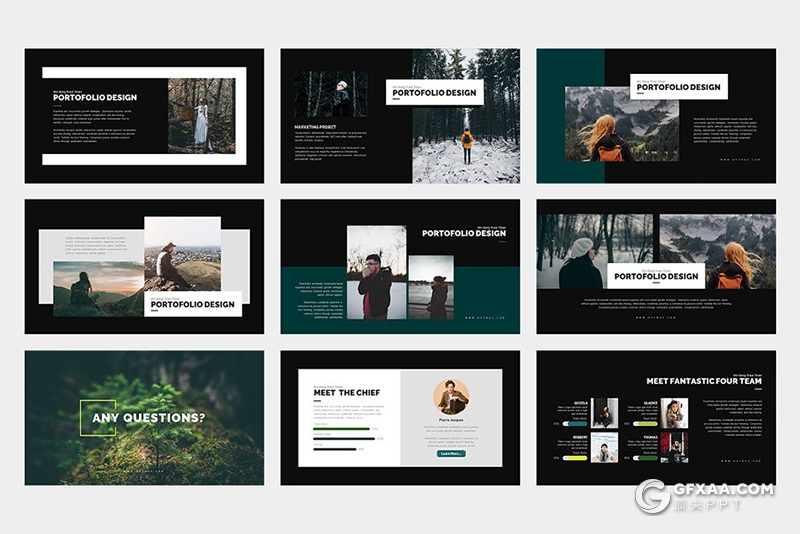Click Gladice's team member photo

click(674, 413)
